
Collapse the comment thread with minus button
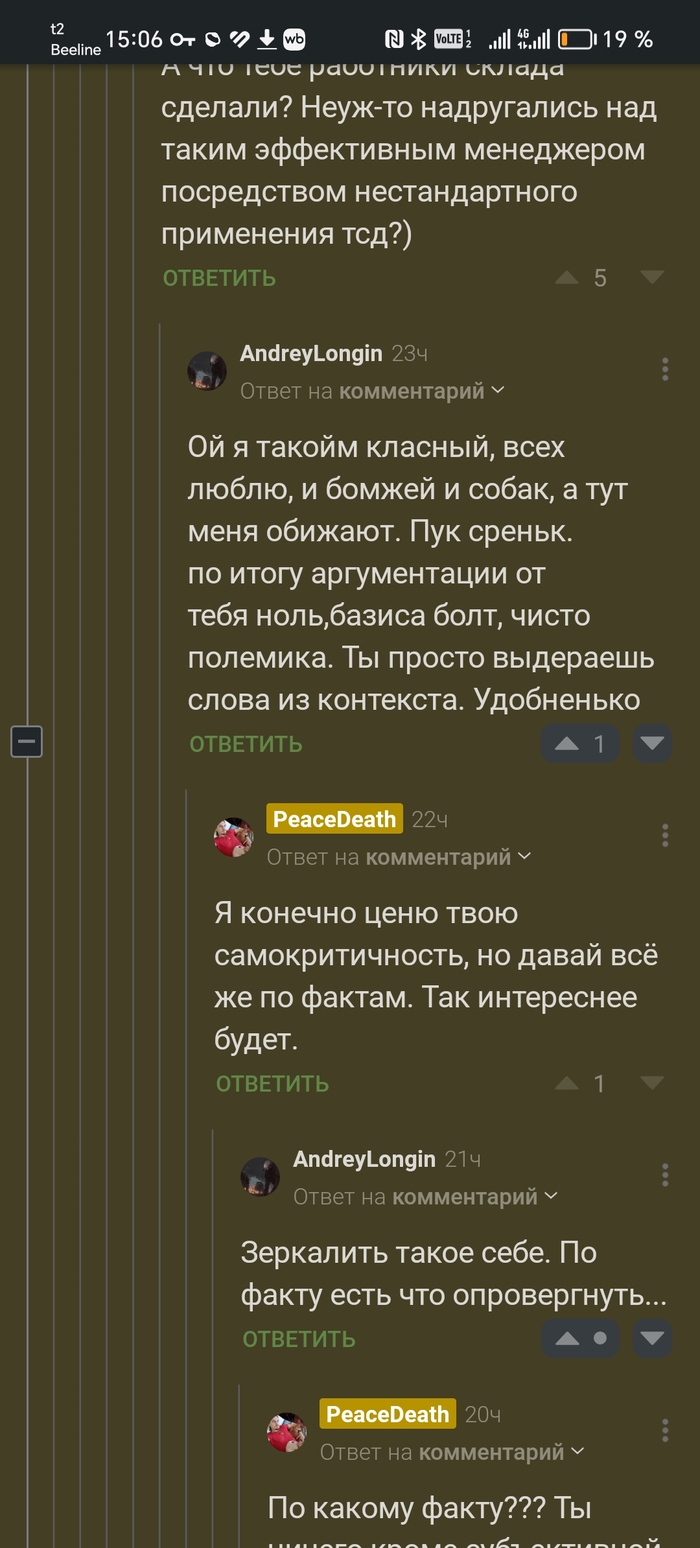[27, 742]
